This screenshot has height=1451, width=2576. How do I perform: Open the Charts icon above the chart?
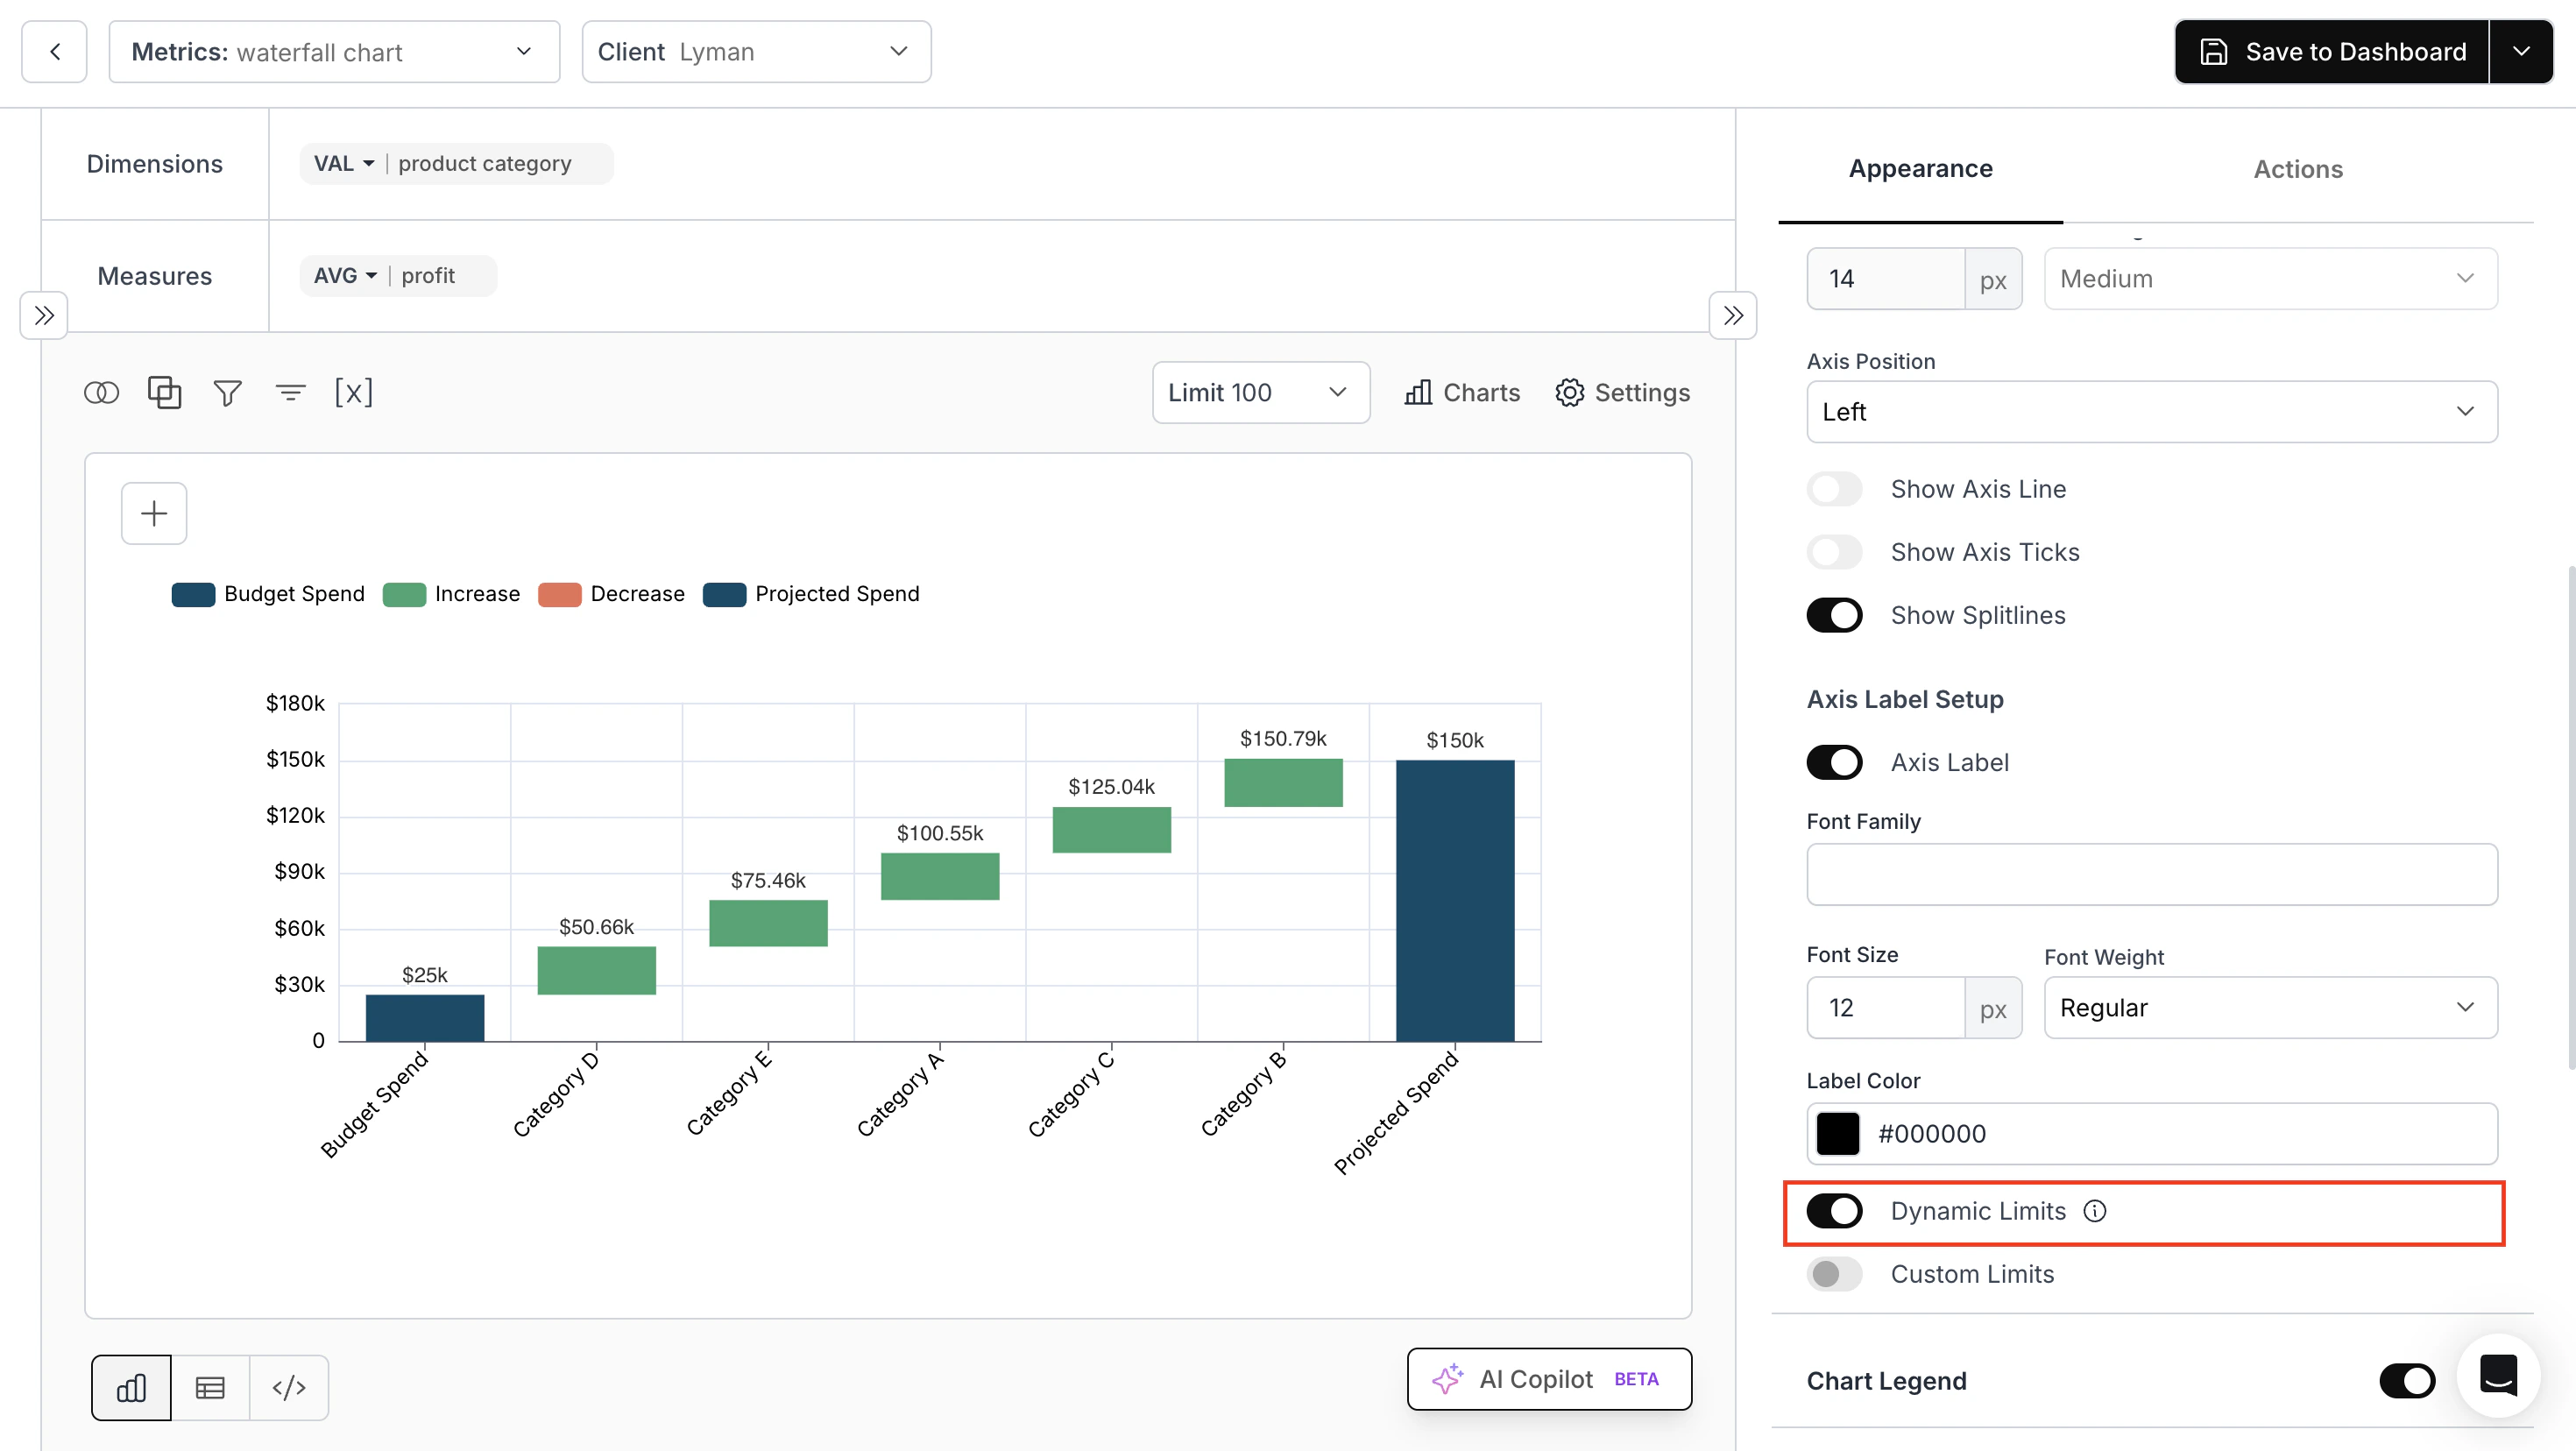(x=1461, y=392)
